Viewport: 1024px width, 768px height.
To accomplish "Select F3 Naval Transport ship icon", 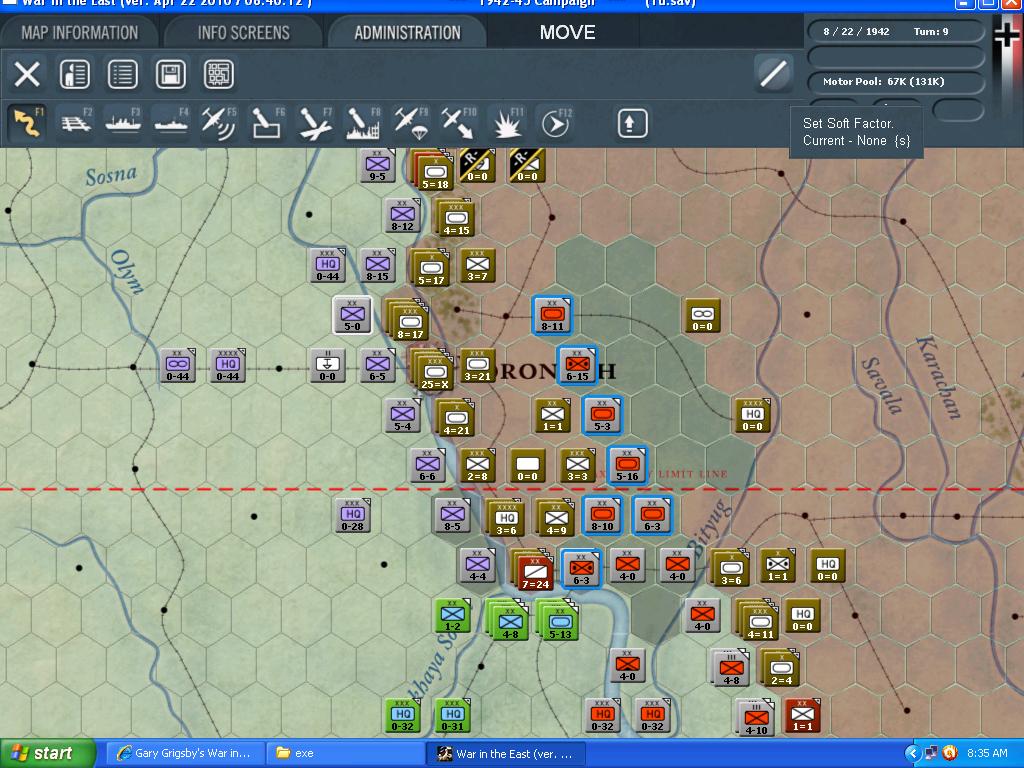I will [x=123, y=122].
